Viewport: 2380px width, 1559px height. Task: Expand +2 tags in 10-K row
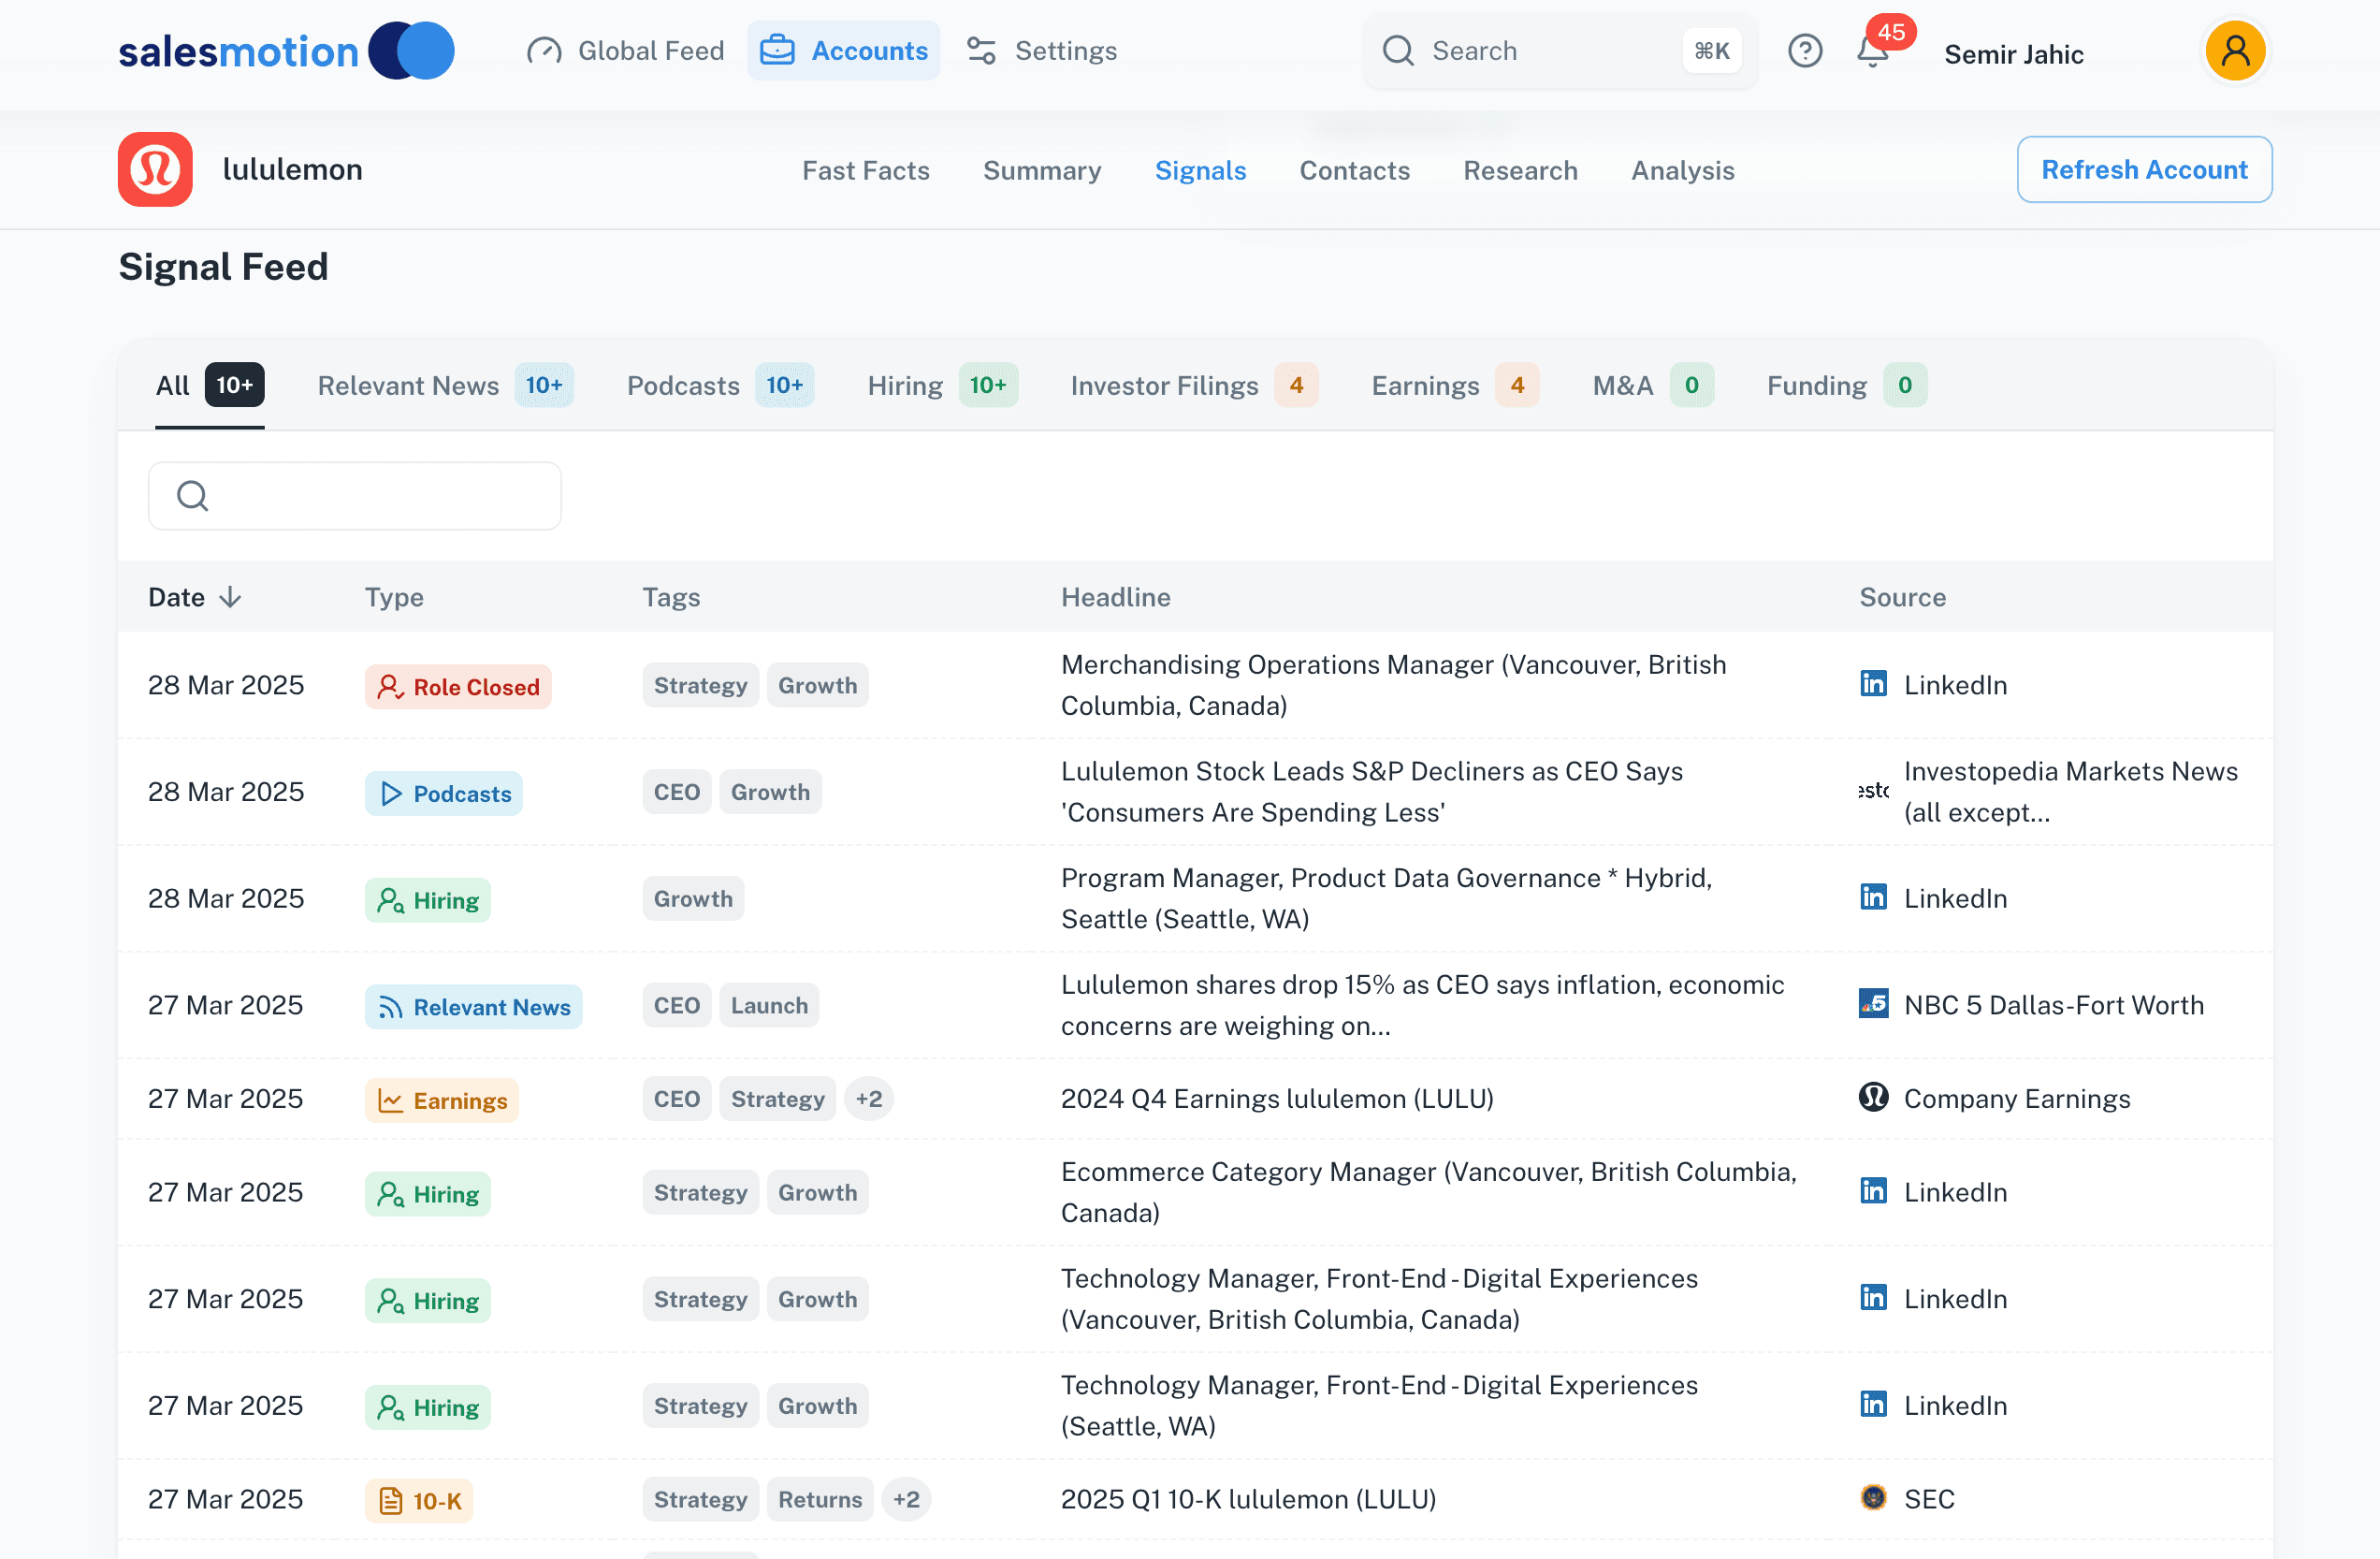click(x=906, y=1499)
